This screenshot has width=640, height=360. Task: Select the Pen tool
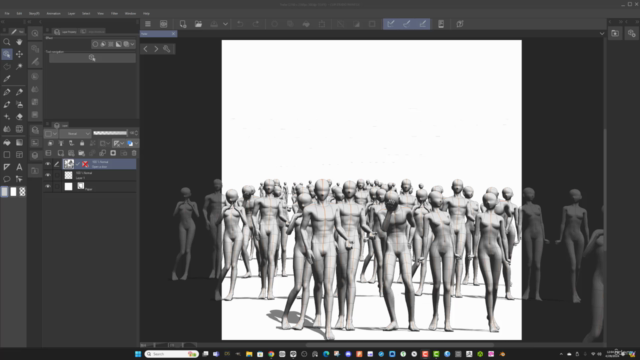7,92
